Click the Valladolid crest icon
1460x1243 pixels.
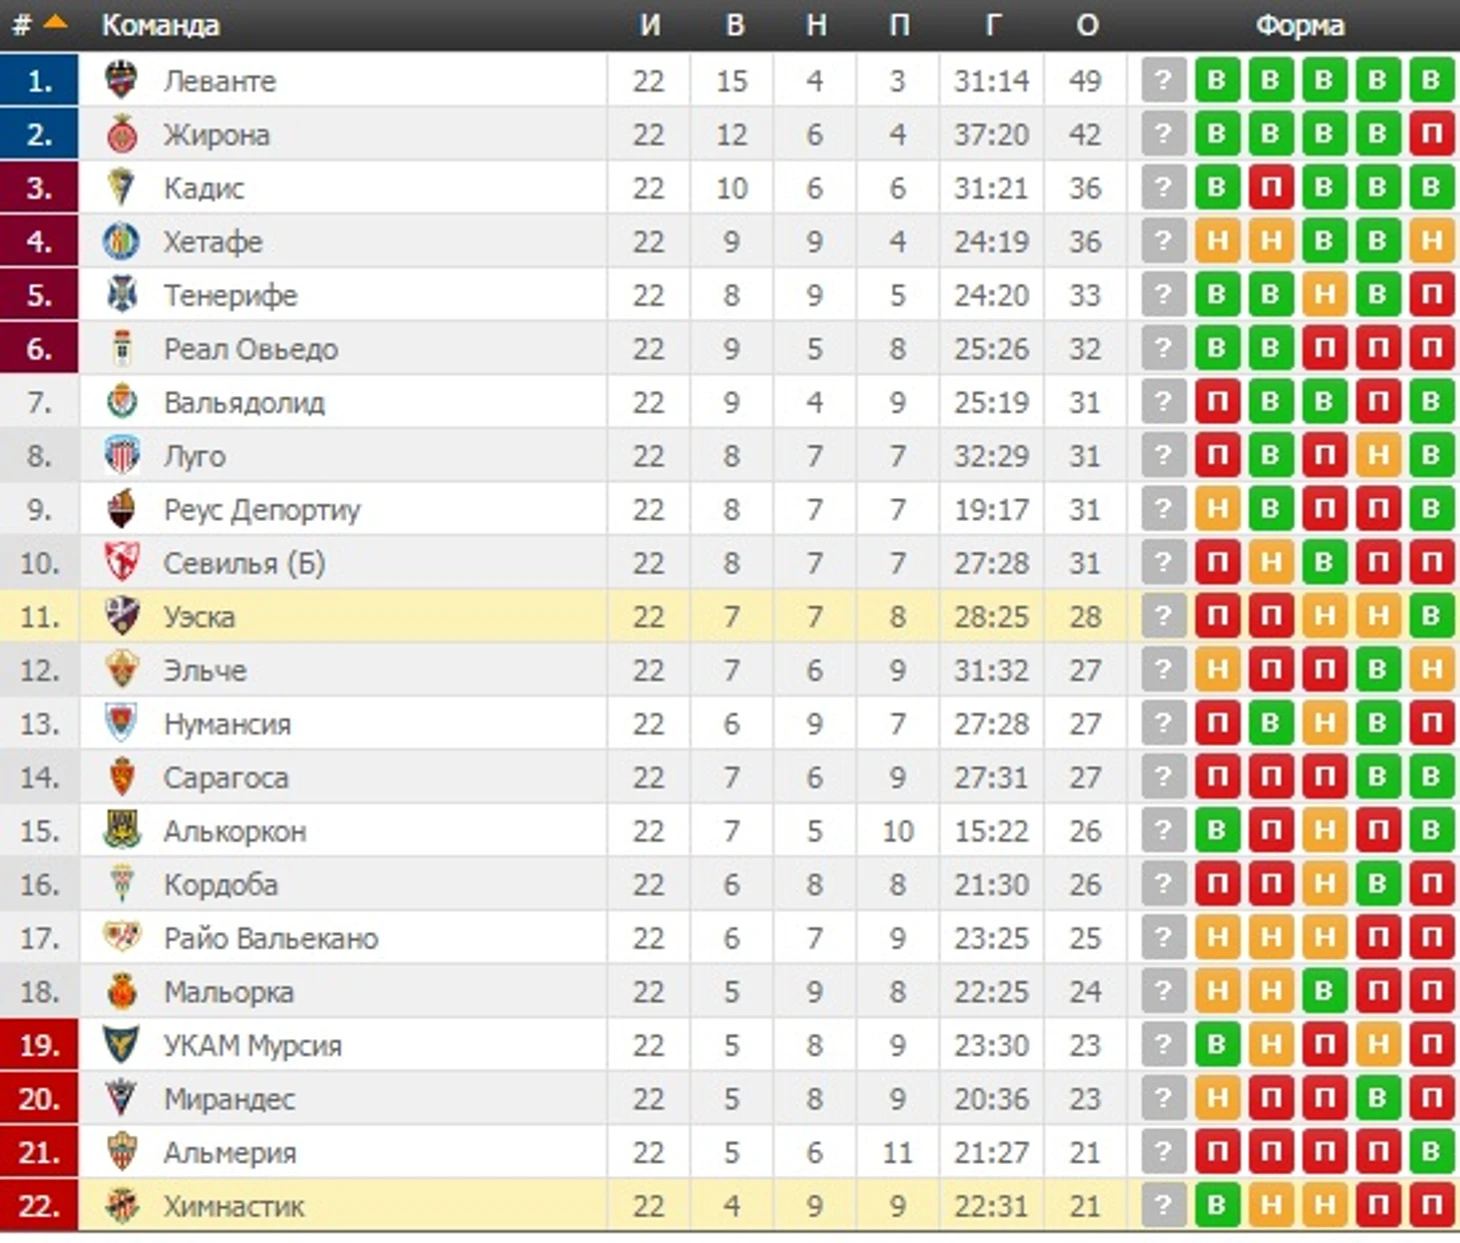pos(121,402)
